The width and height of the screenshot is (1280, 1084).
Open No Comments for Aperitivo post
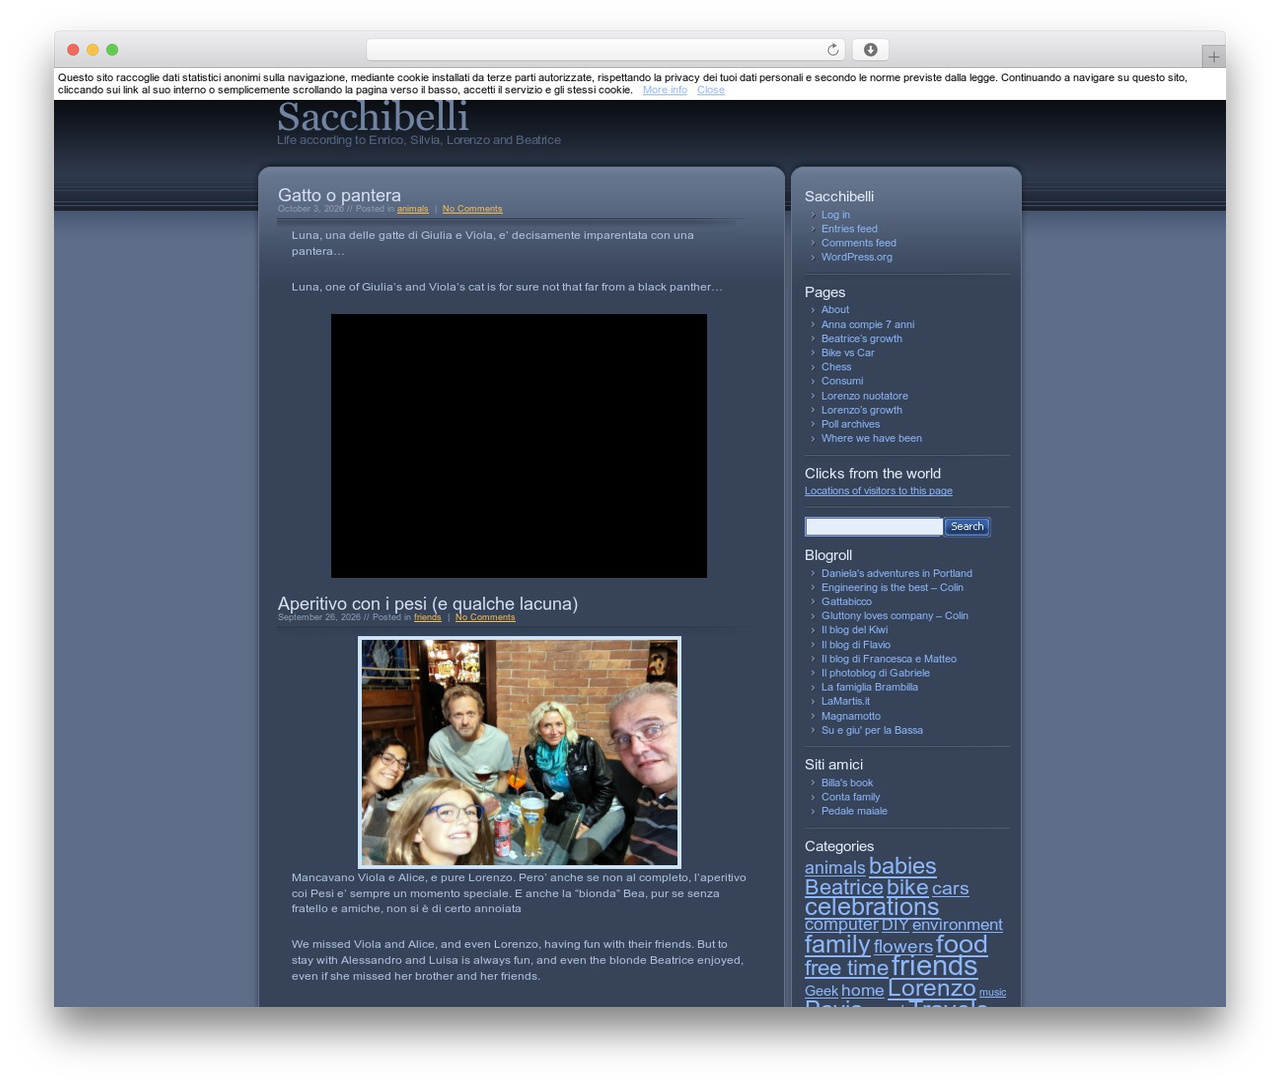[x=485, y=617]
